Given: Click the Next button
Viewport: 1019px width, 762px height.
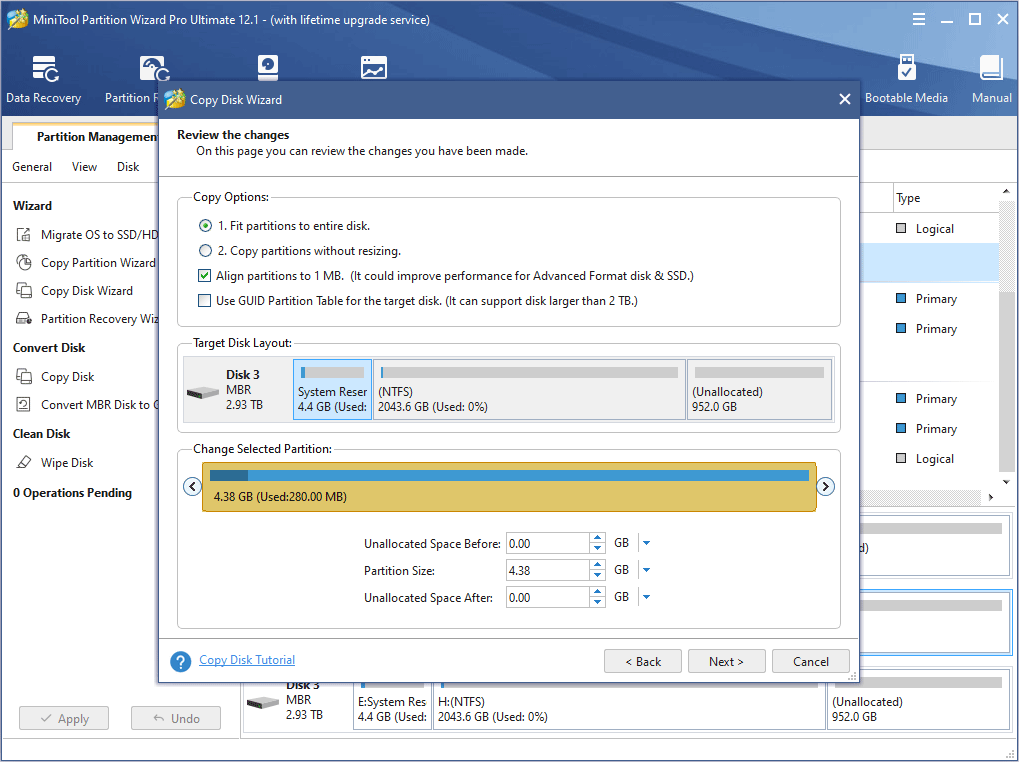Looking at the screenshot, I should click(x=727, y=661).
